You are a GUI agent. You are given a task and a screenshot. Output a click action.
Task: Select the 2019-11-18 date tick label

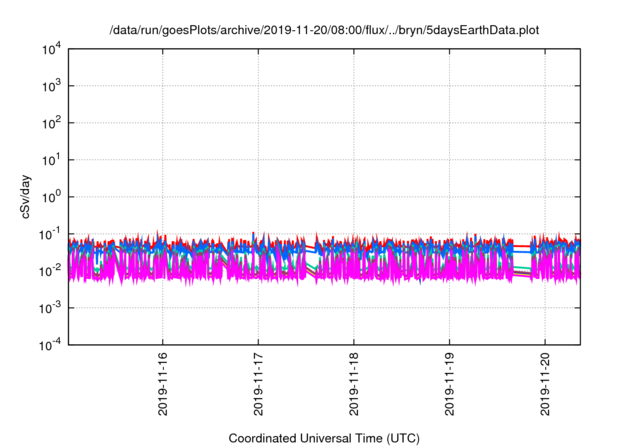pyautogui.click(x=354, y=384)
